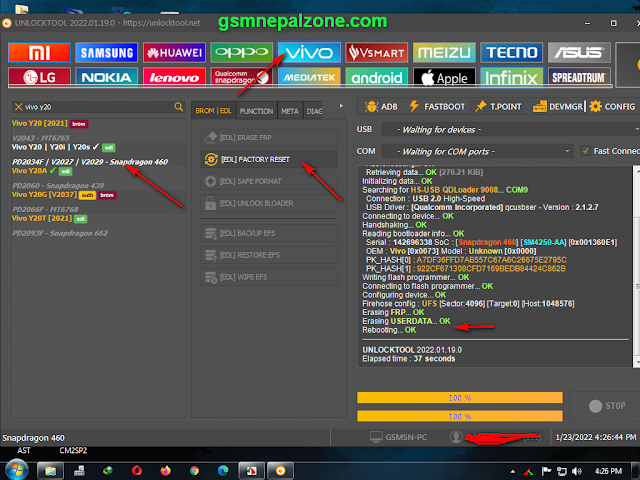Viewport: 640px width, 480px height.
Task: Open File Explorer from taskbar
Action: (x=50, y=471)
